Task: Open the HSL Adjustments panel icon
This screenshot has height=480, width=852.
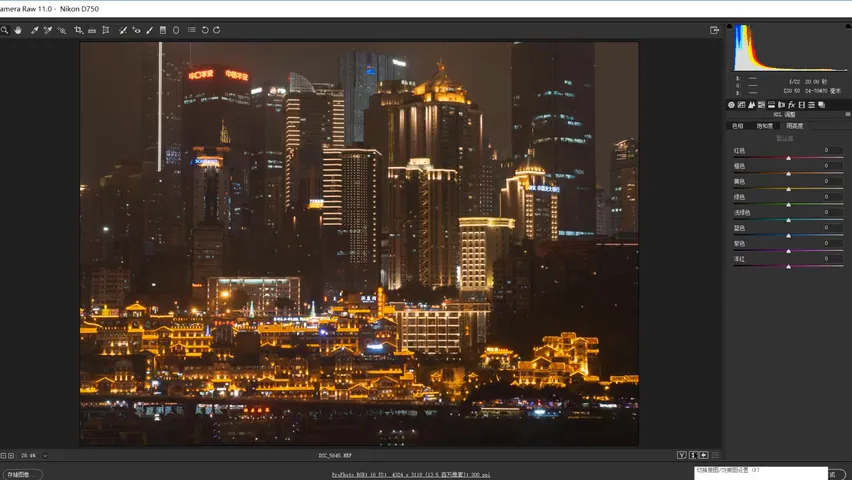Action: (761, 105)
